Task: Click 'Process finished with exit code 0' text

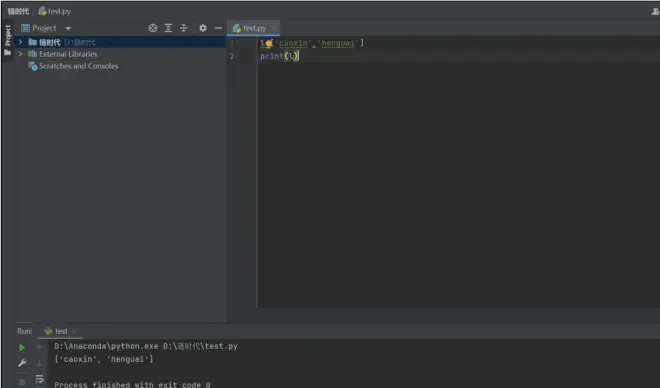Action: click(132, 384)
